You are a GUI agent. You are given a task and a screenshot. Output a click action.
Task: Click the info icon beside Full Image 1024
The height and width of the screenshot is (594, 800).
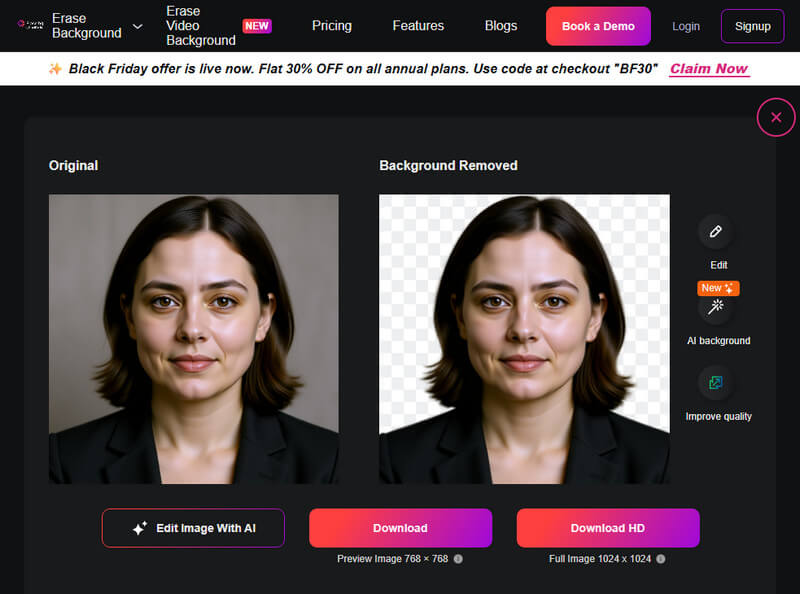(x=660, y=560)
